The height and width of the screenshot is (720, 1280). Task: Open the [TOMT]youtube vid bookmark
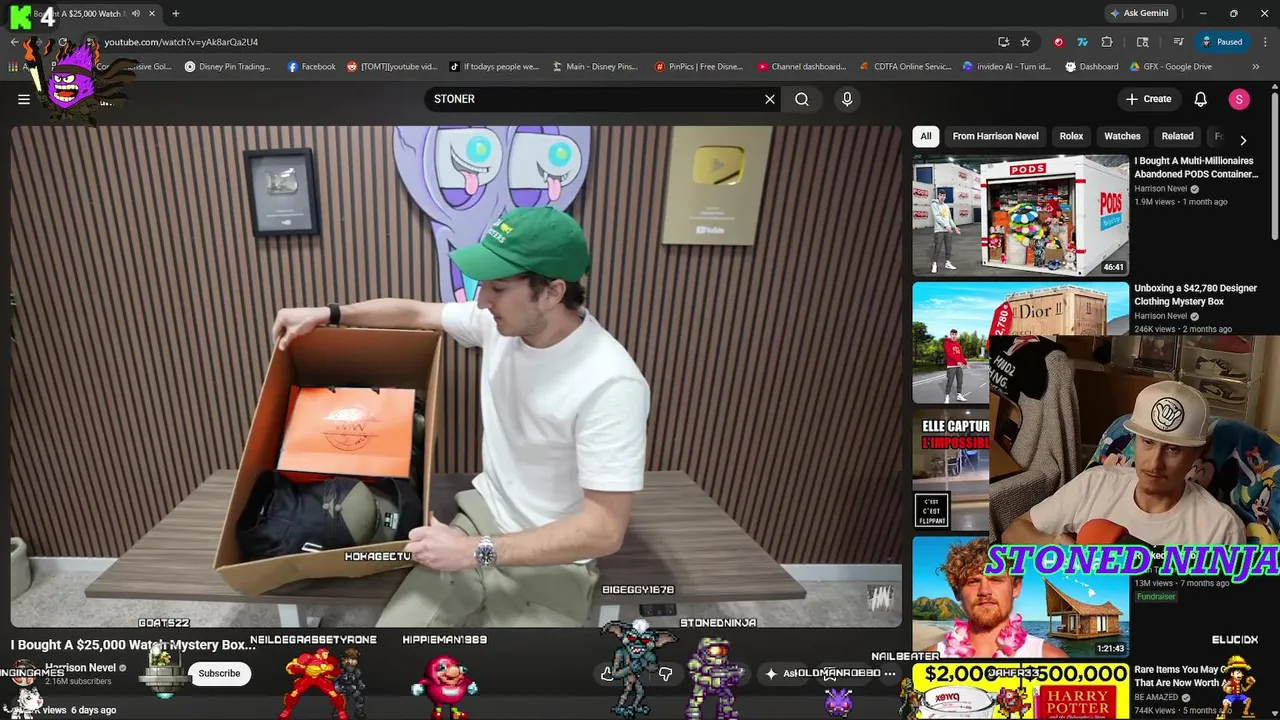tap(392, 67)
